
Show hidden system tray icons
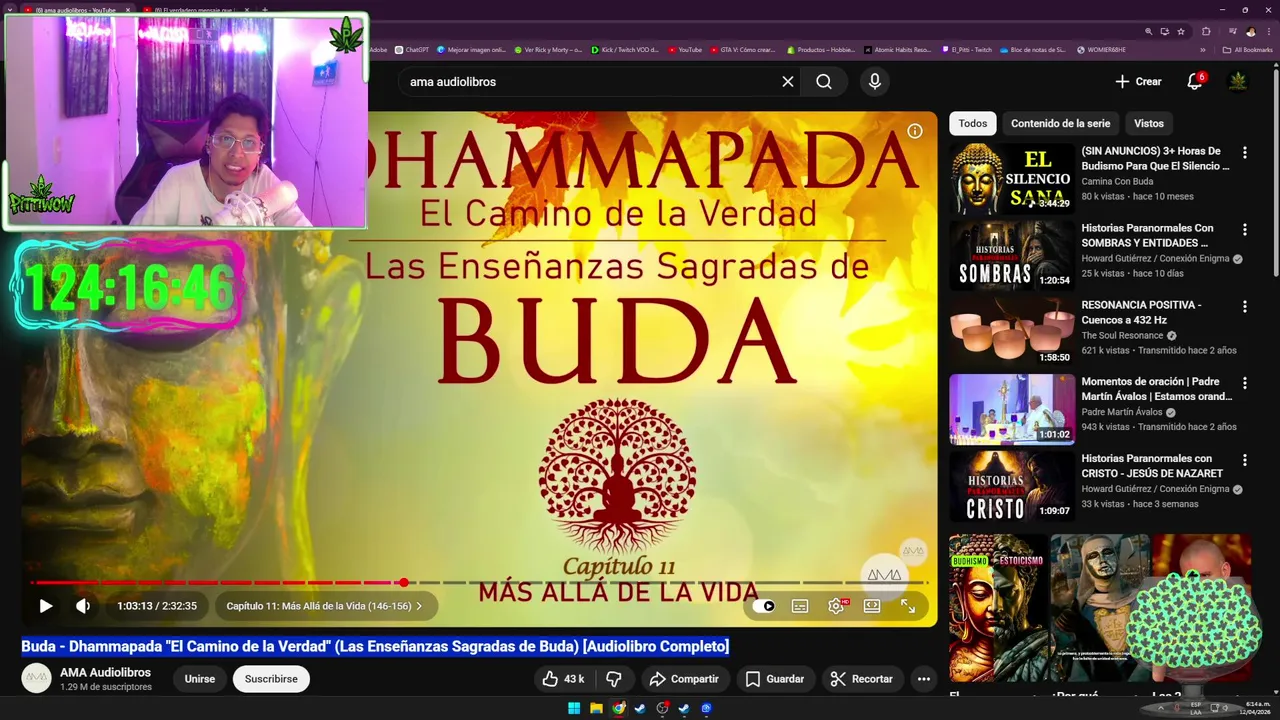[1161, 709]
